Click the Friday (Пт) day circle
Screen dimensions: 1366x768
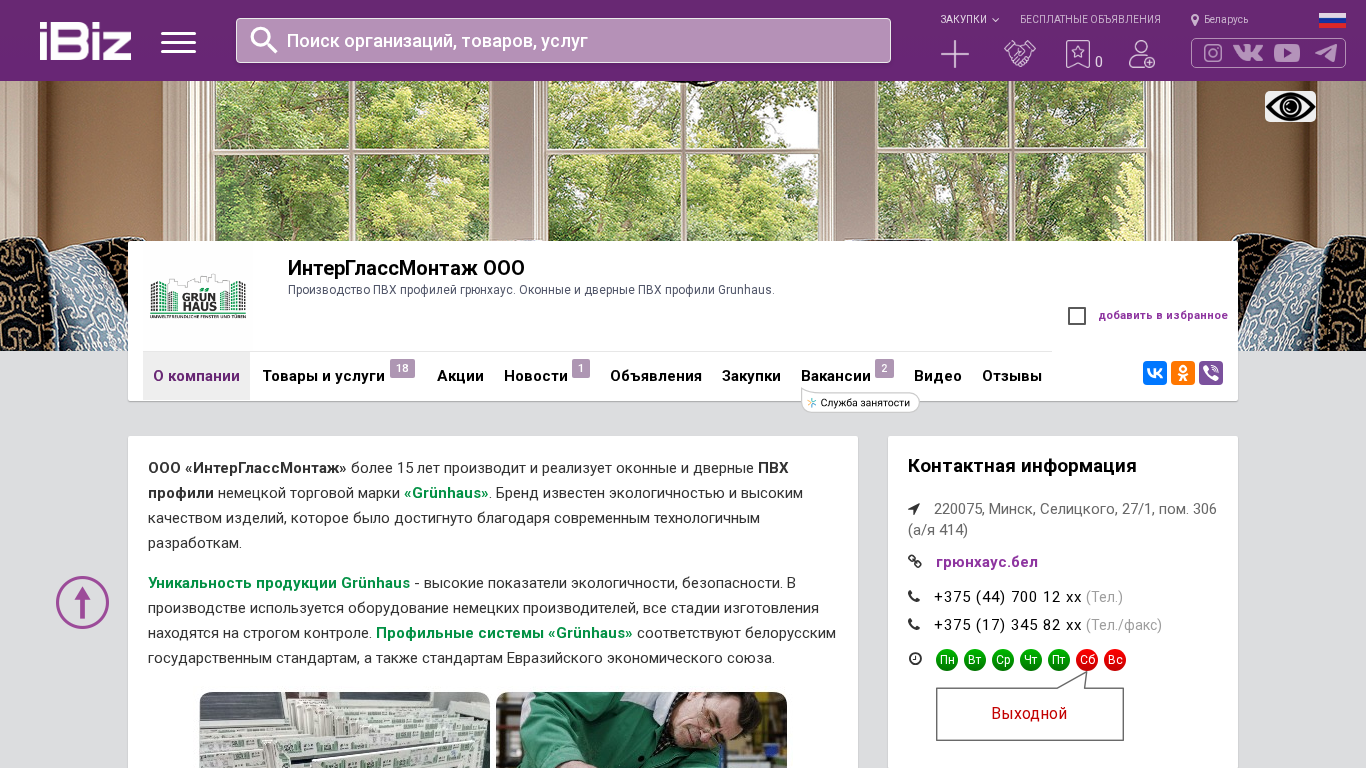[x=1059, y=660]
